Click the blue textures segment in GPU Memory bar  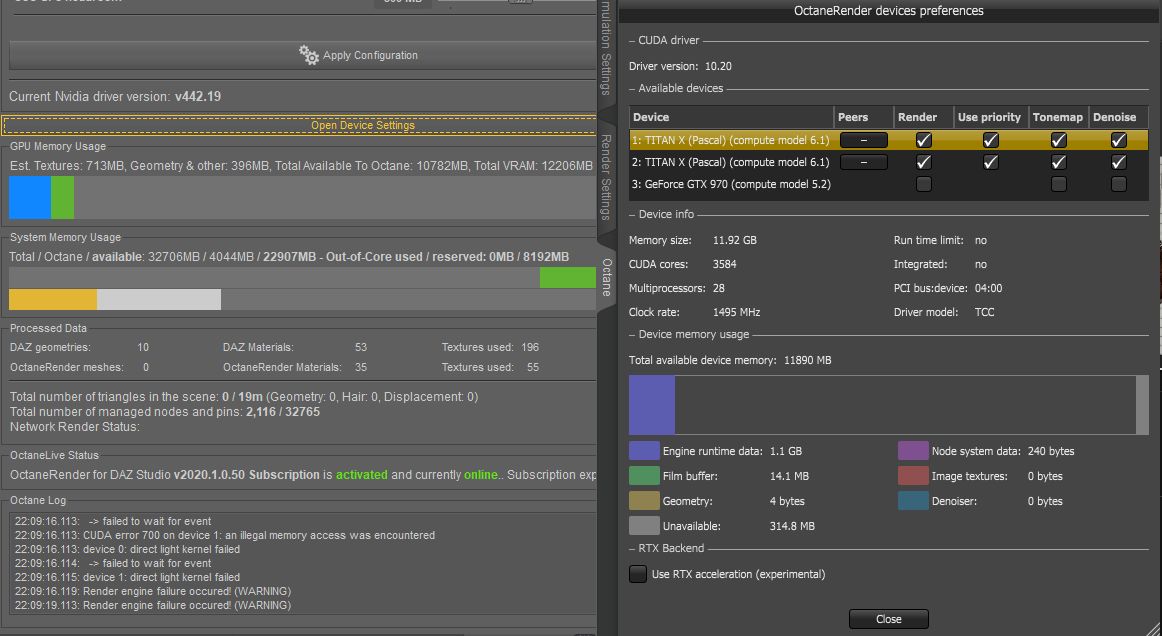[30, 197]
